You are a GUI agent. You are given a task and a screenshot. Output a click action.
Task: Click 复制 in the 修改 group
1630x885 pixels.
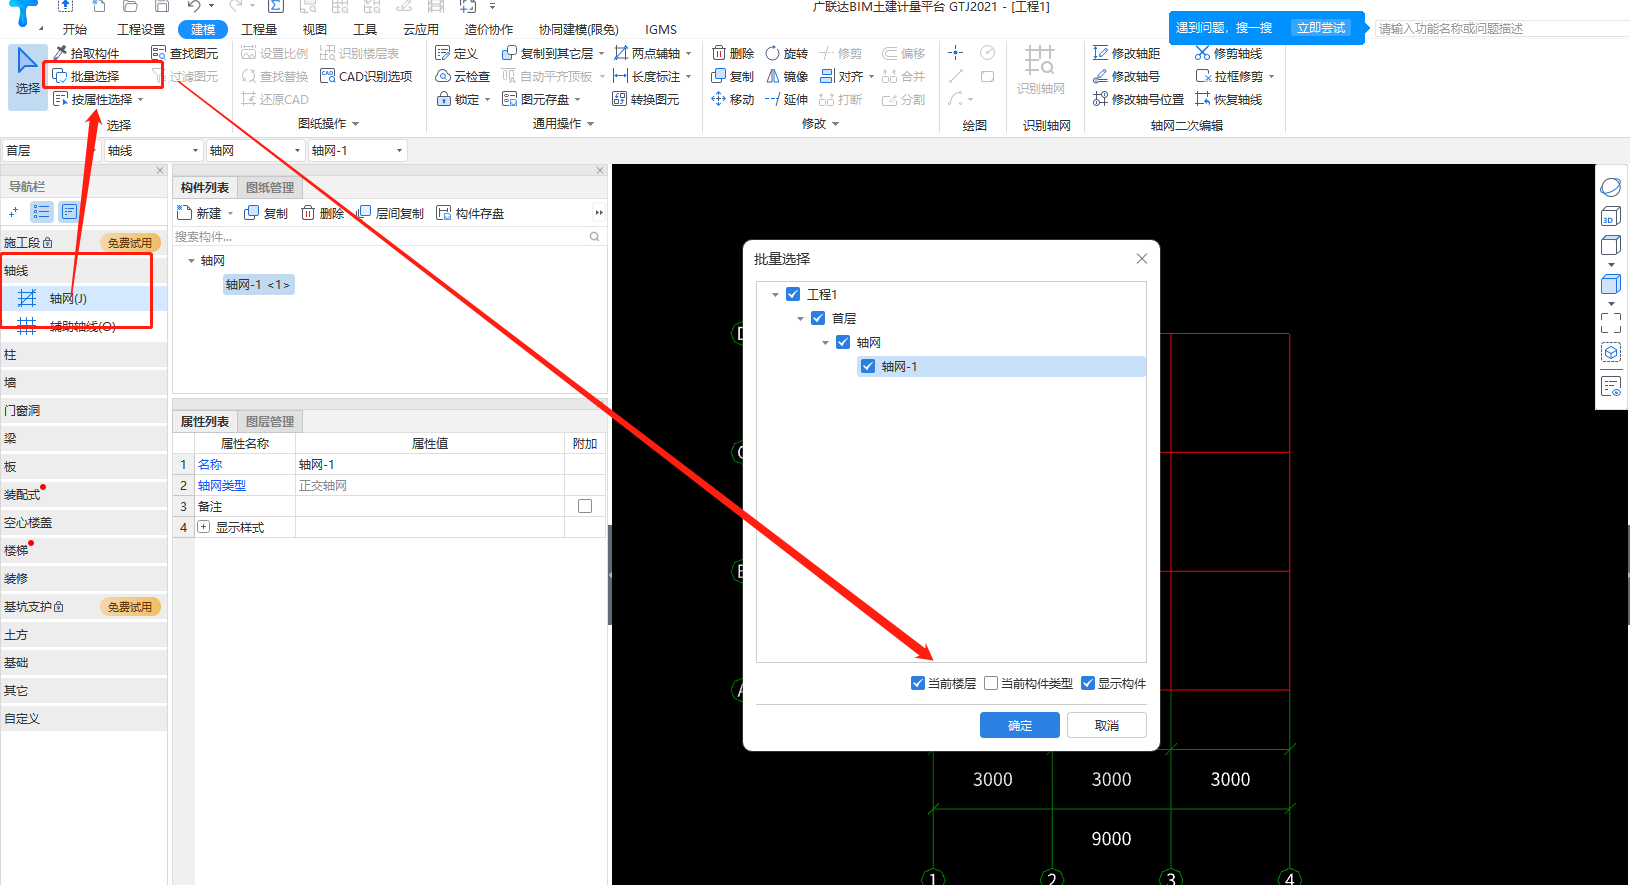733,76
